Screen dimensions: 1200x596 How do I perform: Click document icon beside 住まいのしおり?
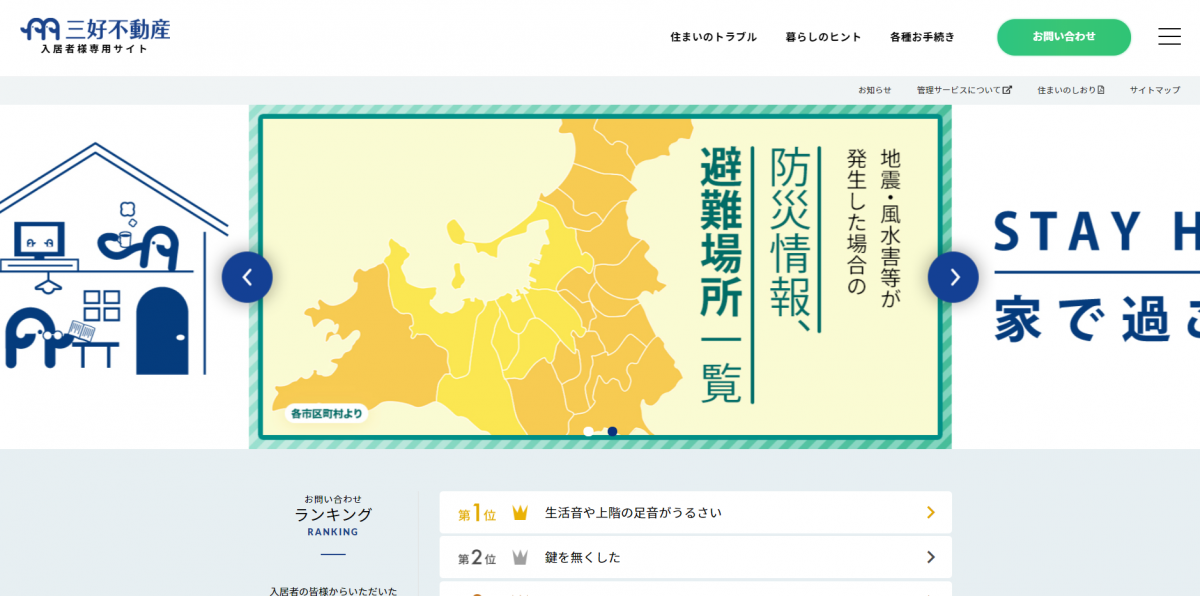1101,90
